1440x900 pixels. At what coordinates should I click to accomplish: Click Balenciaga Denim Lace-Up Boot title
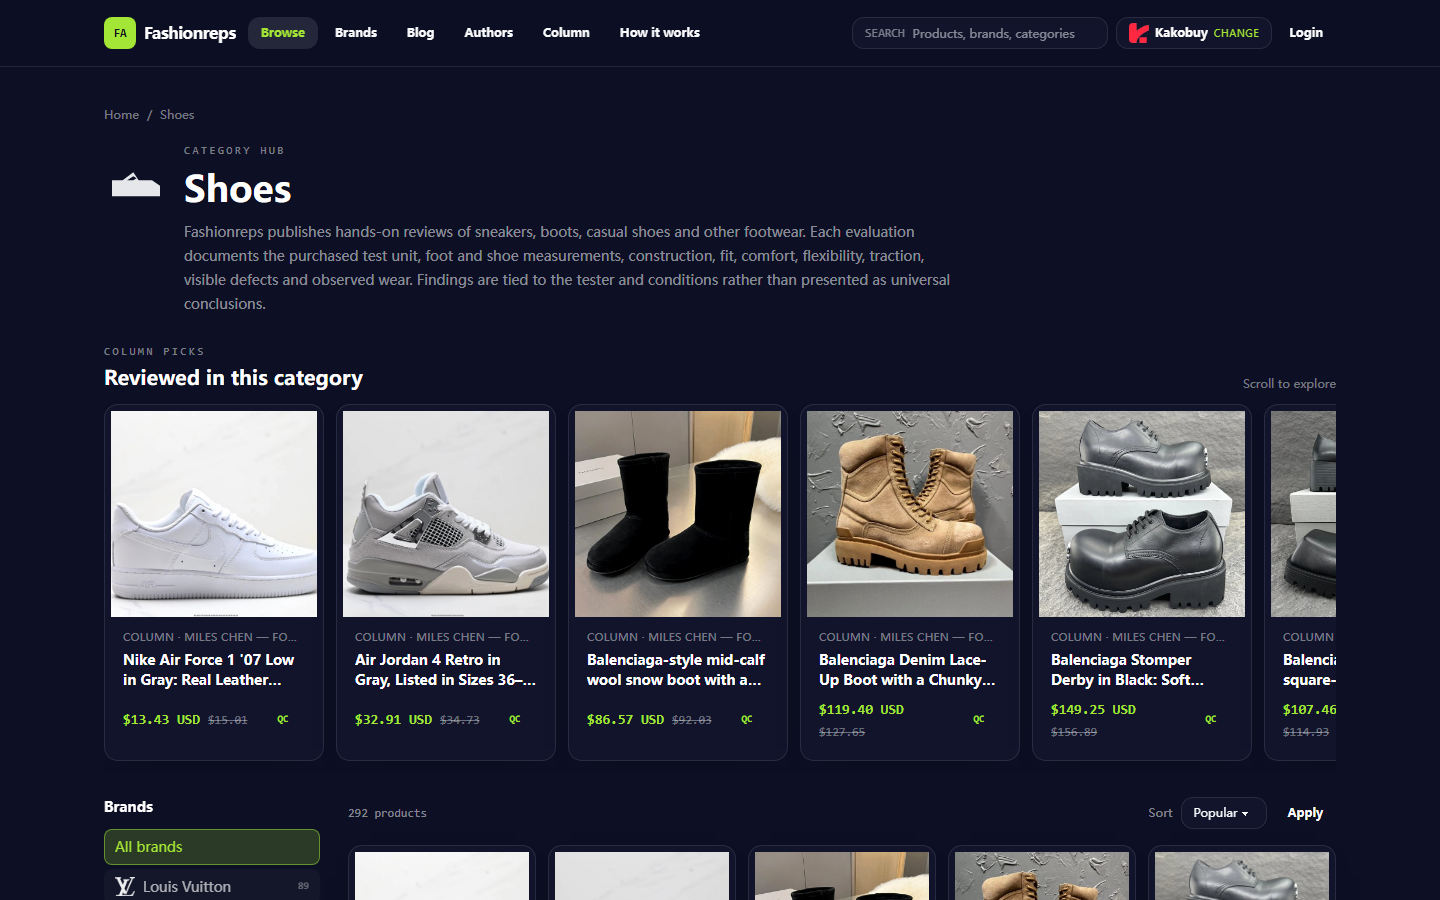pyautogui.click(x=907, y=670)
